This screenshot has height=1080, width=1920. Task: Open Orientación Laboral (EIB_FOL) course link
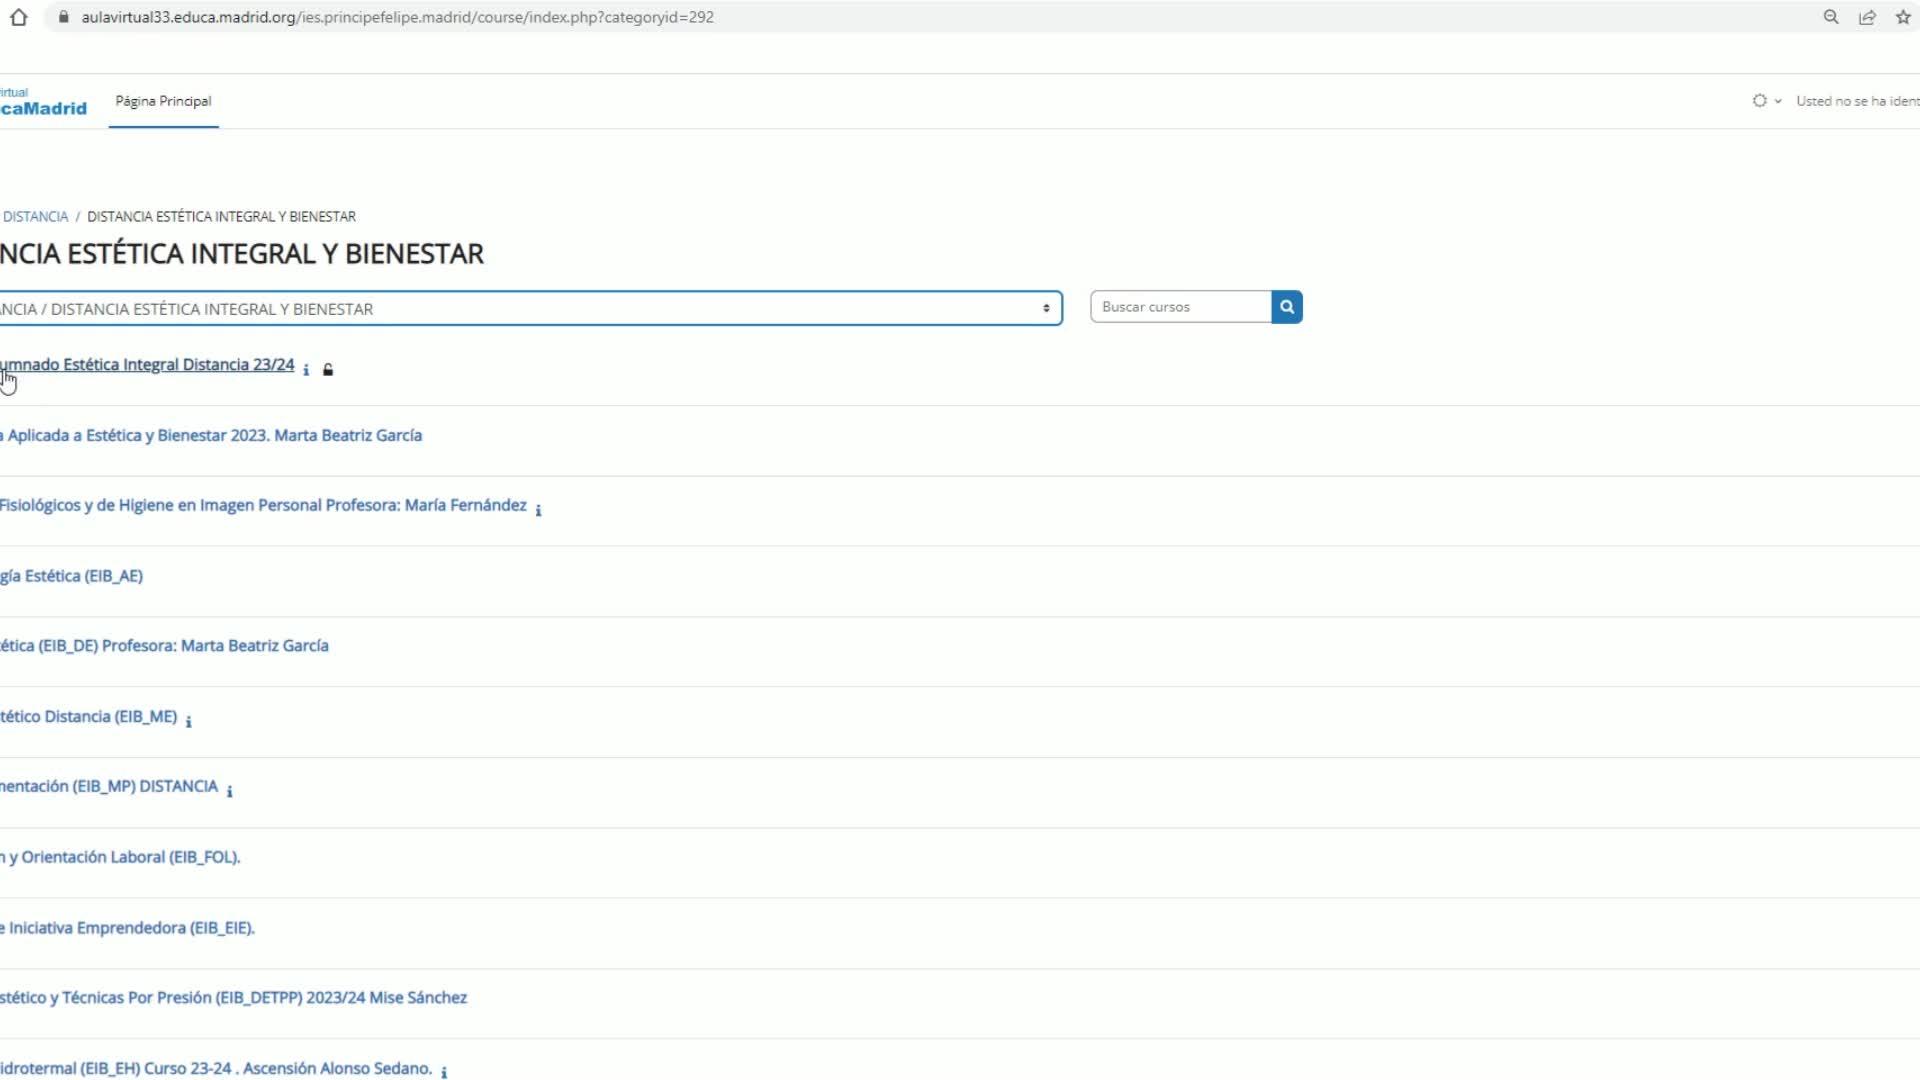coord(125,857)
